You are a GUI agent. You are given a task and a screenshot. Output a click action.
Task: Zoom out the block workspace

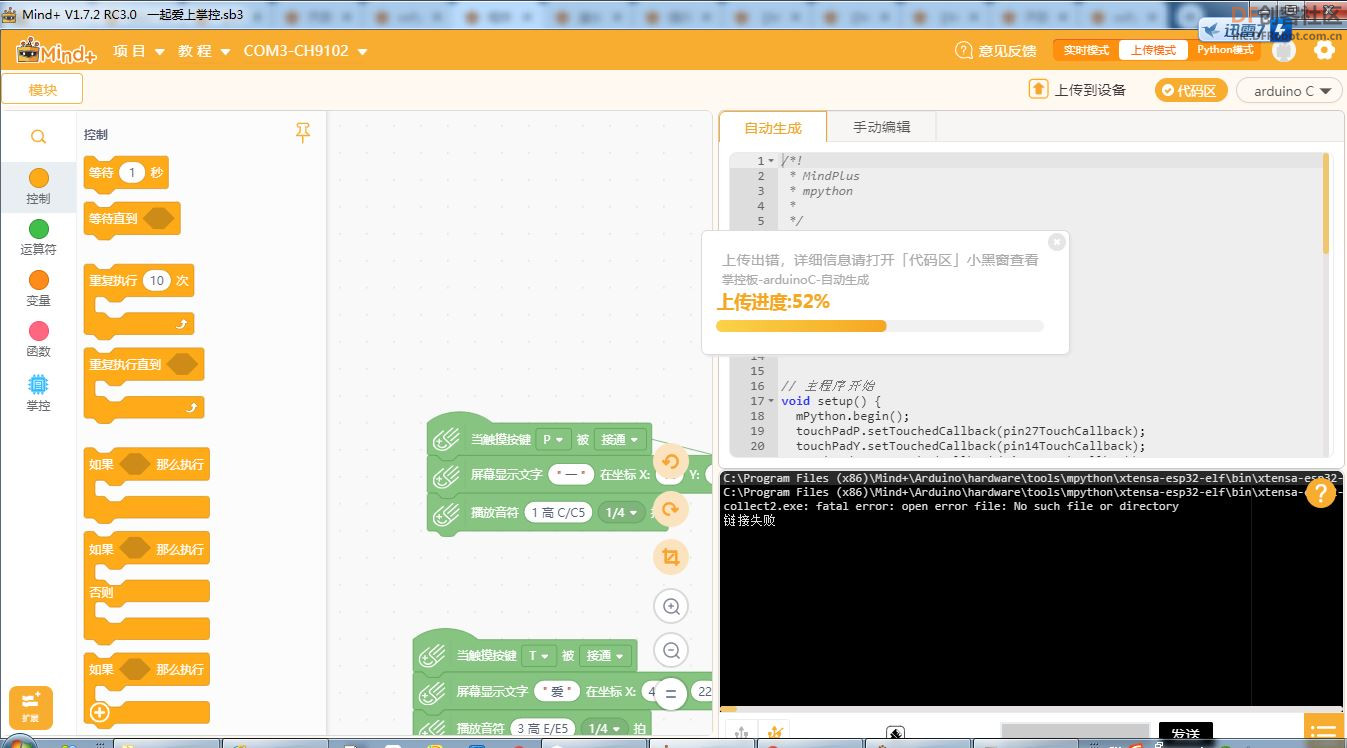[671, 650]
